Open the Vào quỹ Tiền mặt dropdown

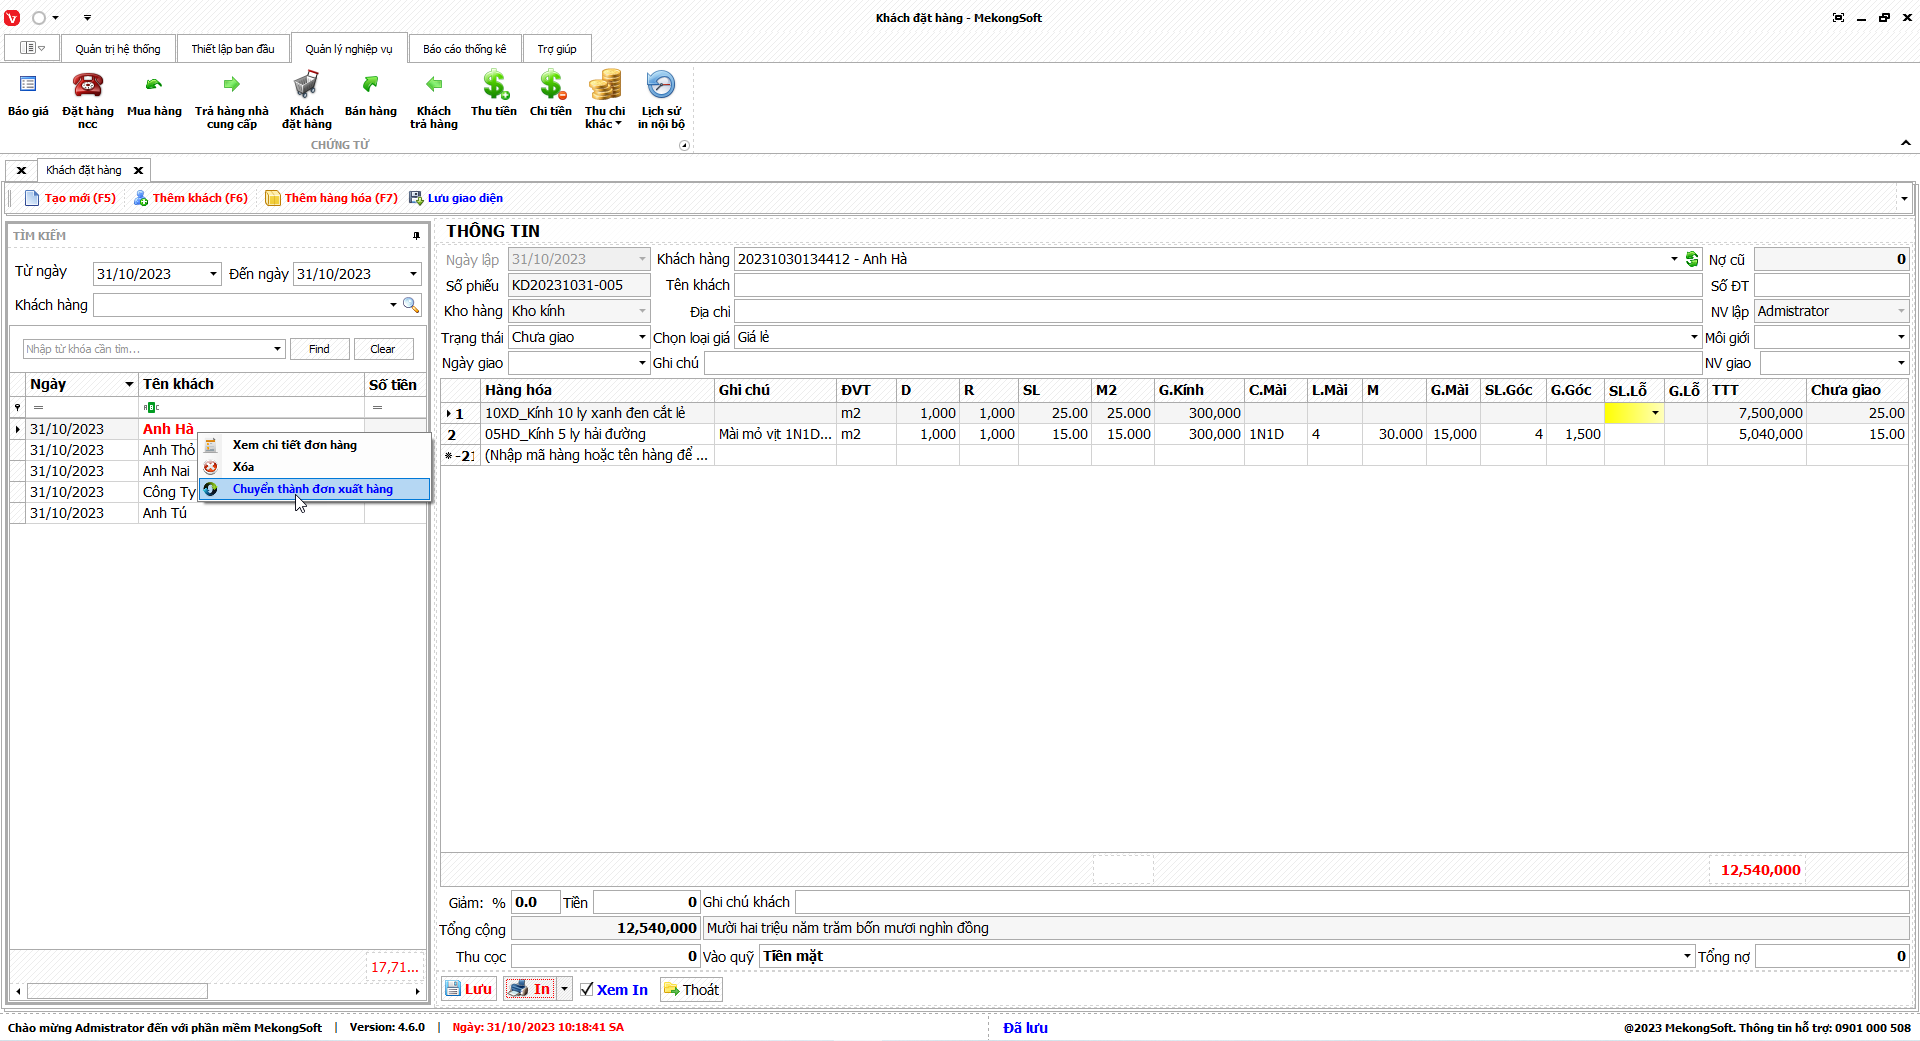click(x=1687, y=957)
